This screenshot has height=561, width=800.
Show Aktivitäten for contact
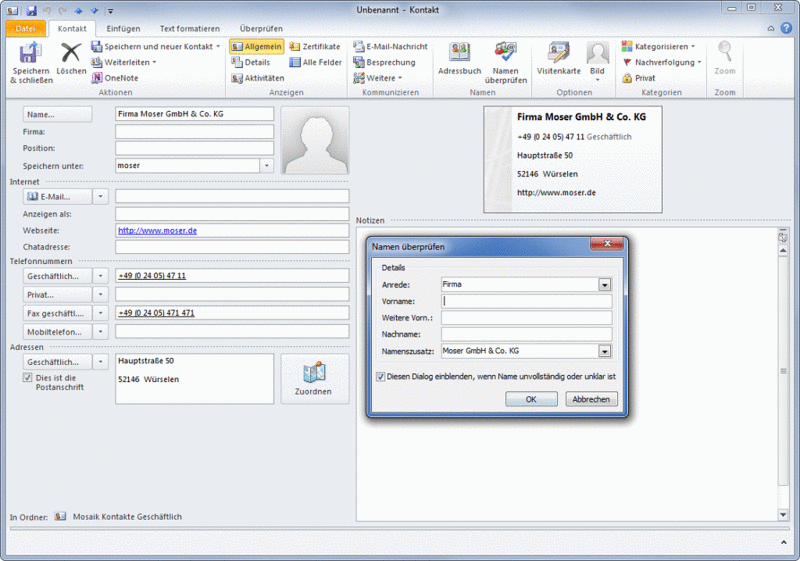pos(258,78)
